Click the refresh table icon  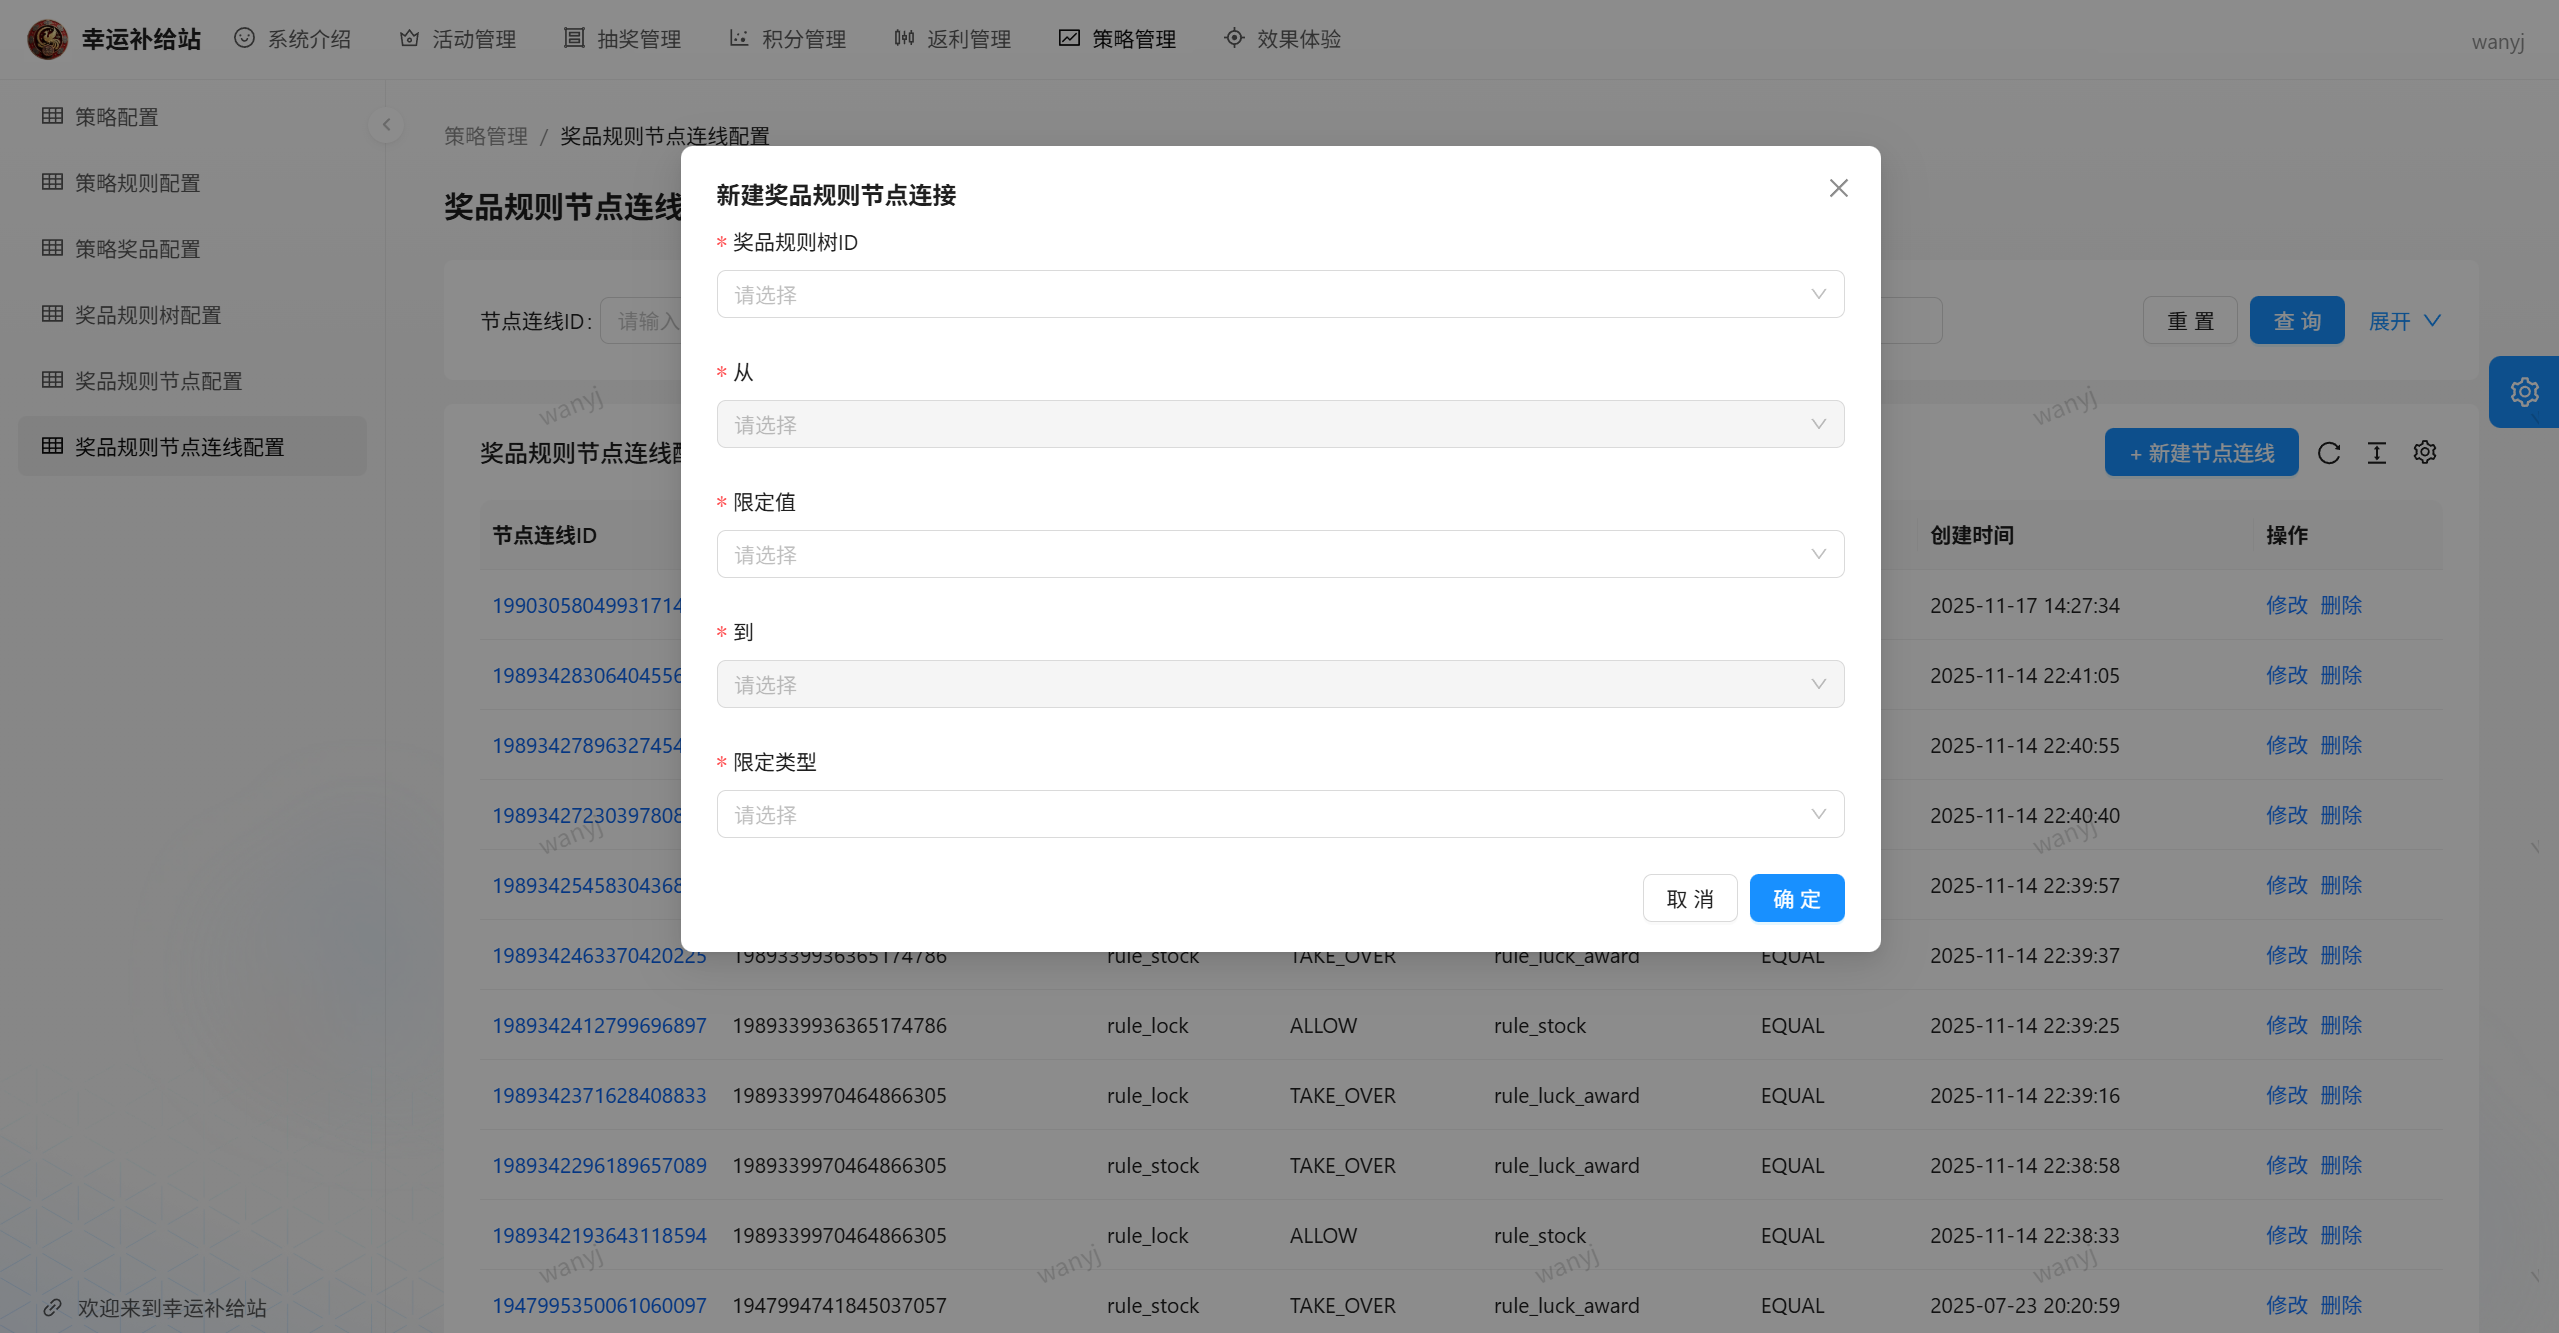click(x=2329, y=453)
